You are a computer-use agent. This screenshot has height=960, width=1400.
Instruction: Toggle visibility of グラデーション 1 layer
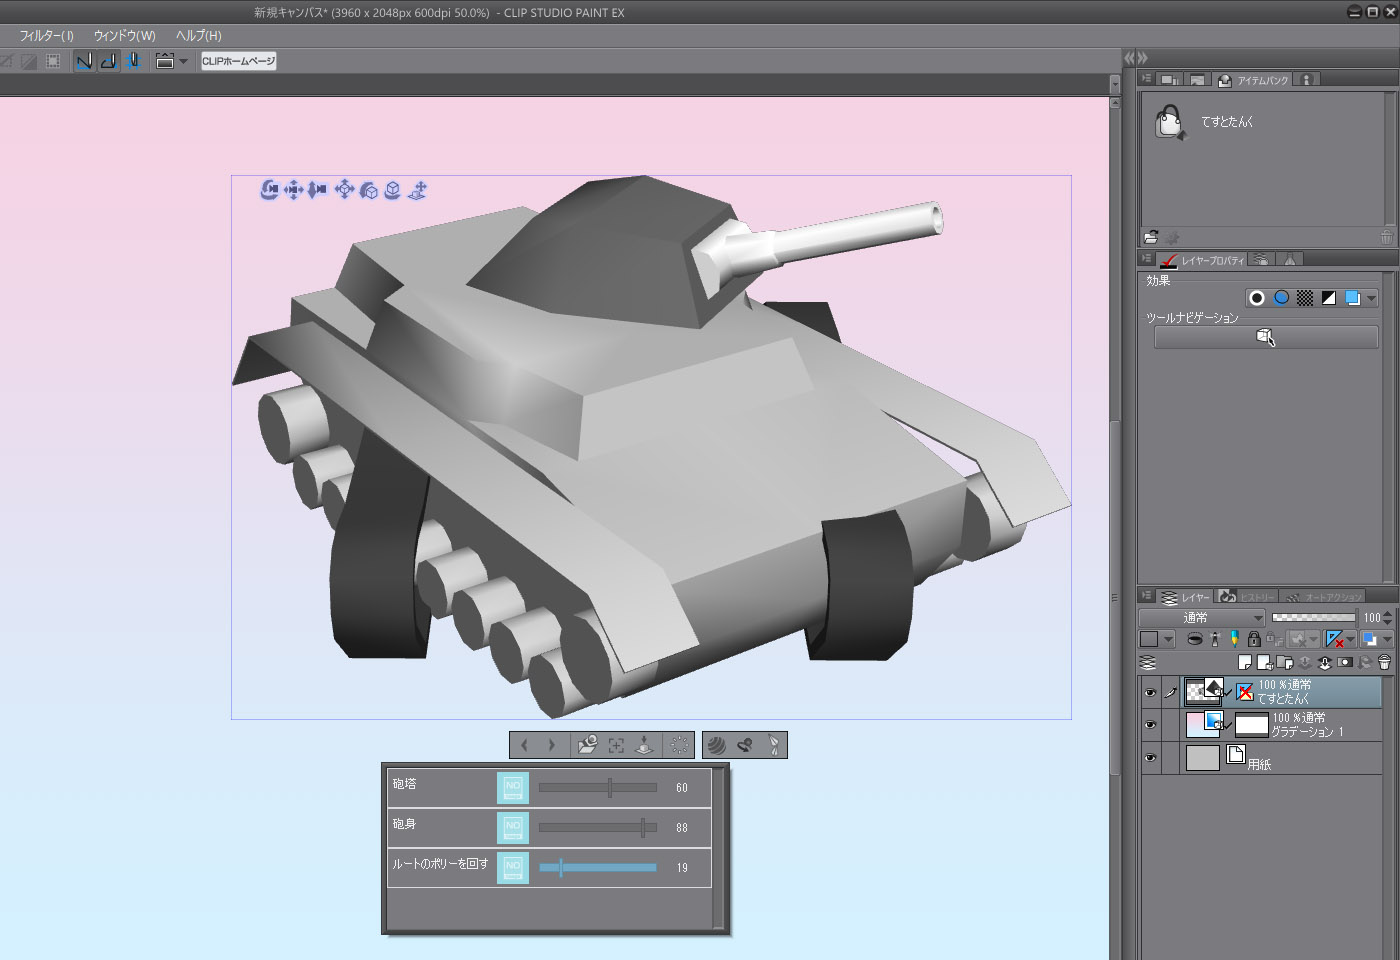coord(1150,725)
